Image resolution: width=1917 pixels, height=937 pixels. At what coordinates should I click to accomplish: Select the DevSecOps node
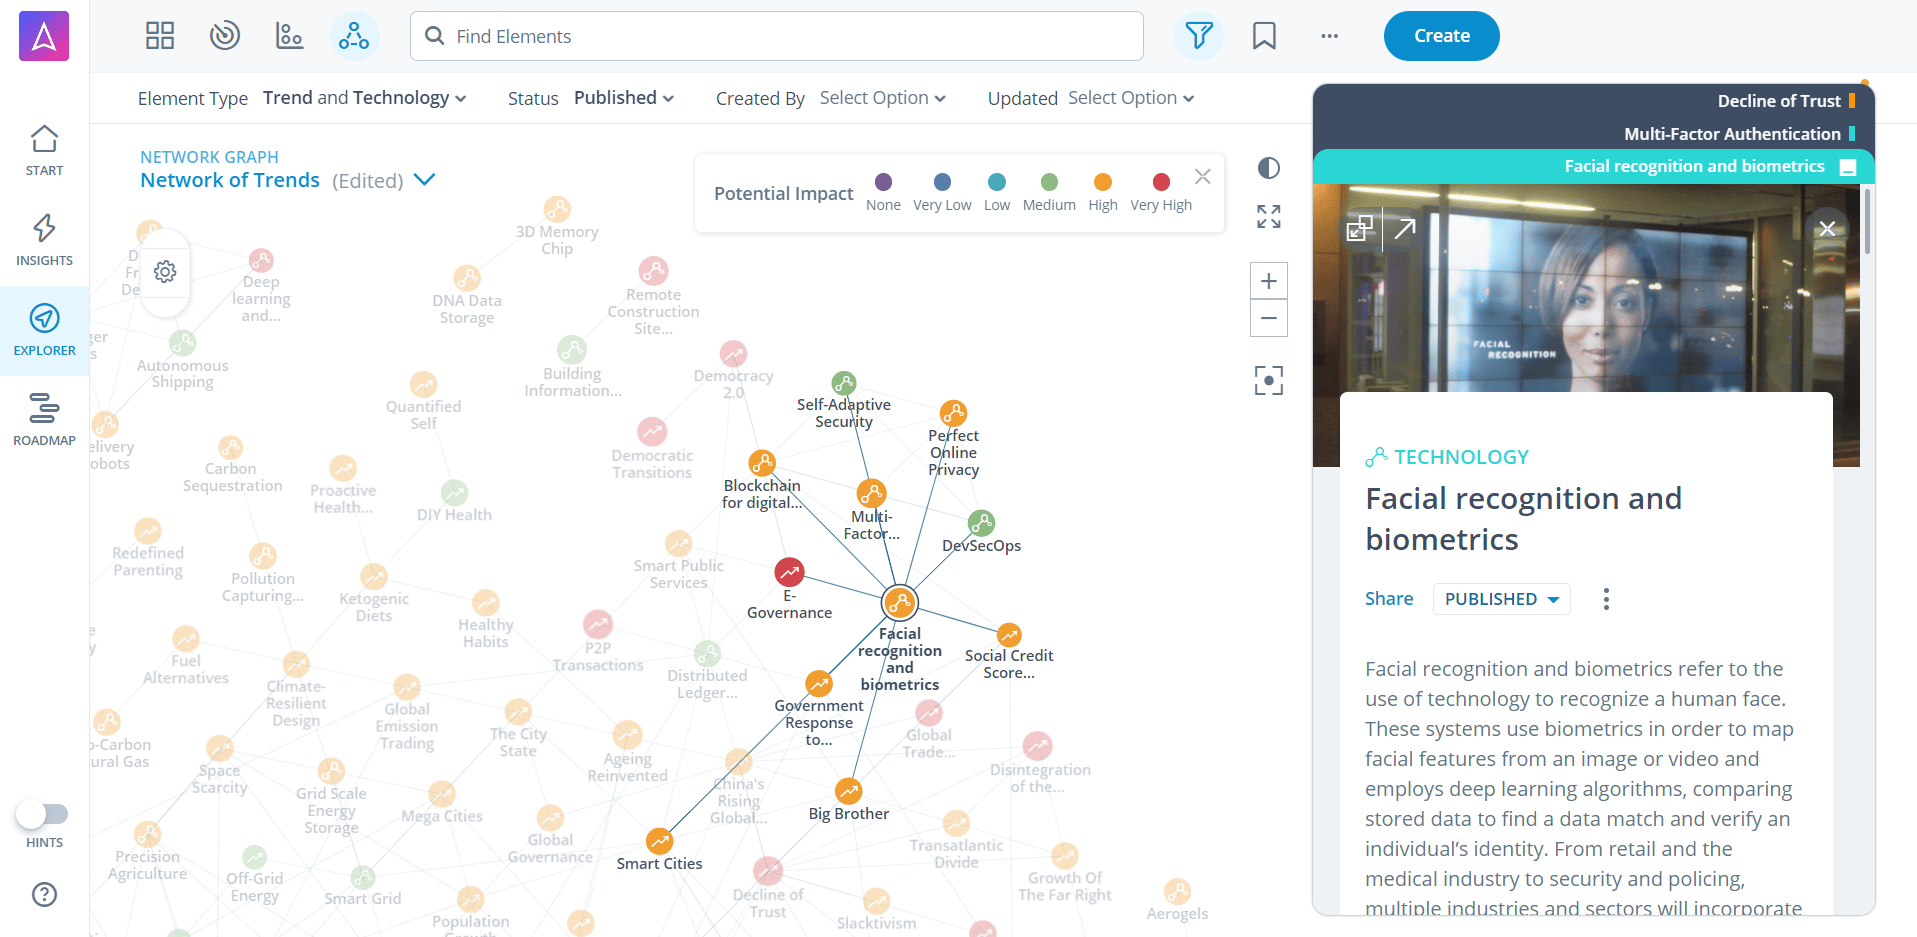click(x=981, y=523)
